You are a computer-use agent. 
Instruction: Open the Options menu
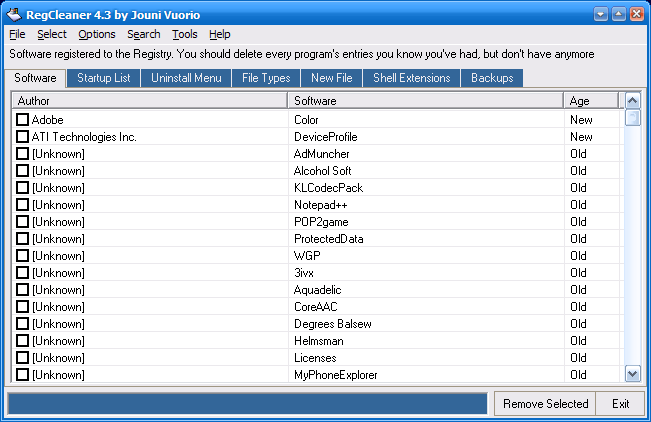(97, 34)
